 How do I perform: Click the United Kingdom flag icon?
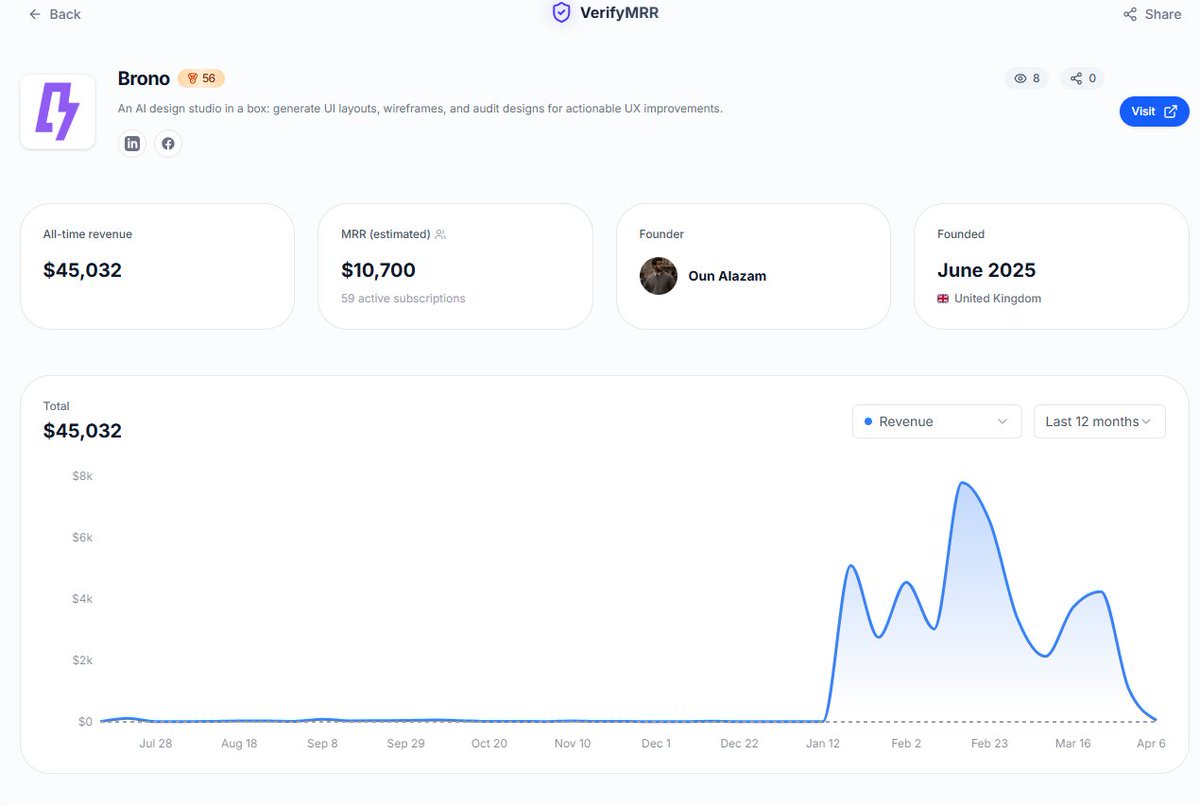[x=943, y=298]
